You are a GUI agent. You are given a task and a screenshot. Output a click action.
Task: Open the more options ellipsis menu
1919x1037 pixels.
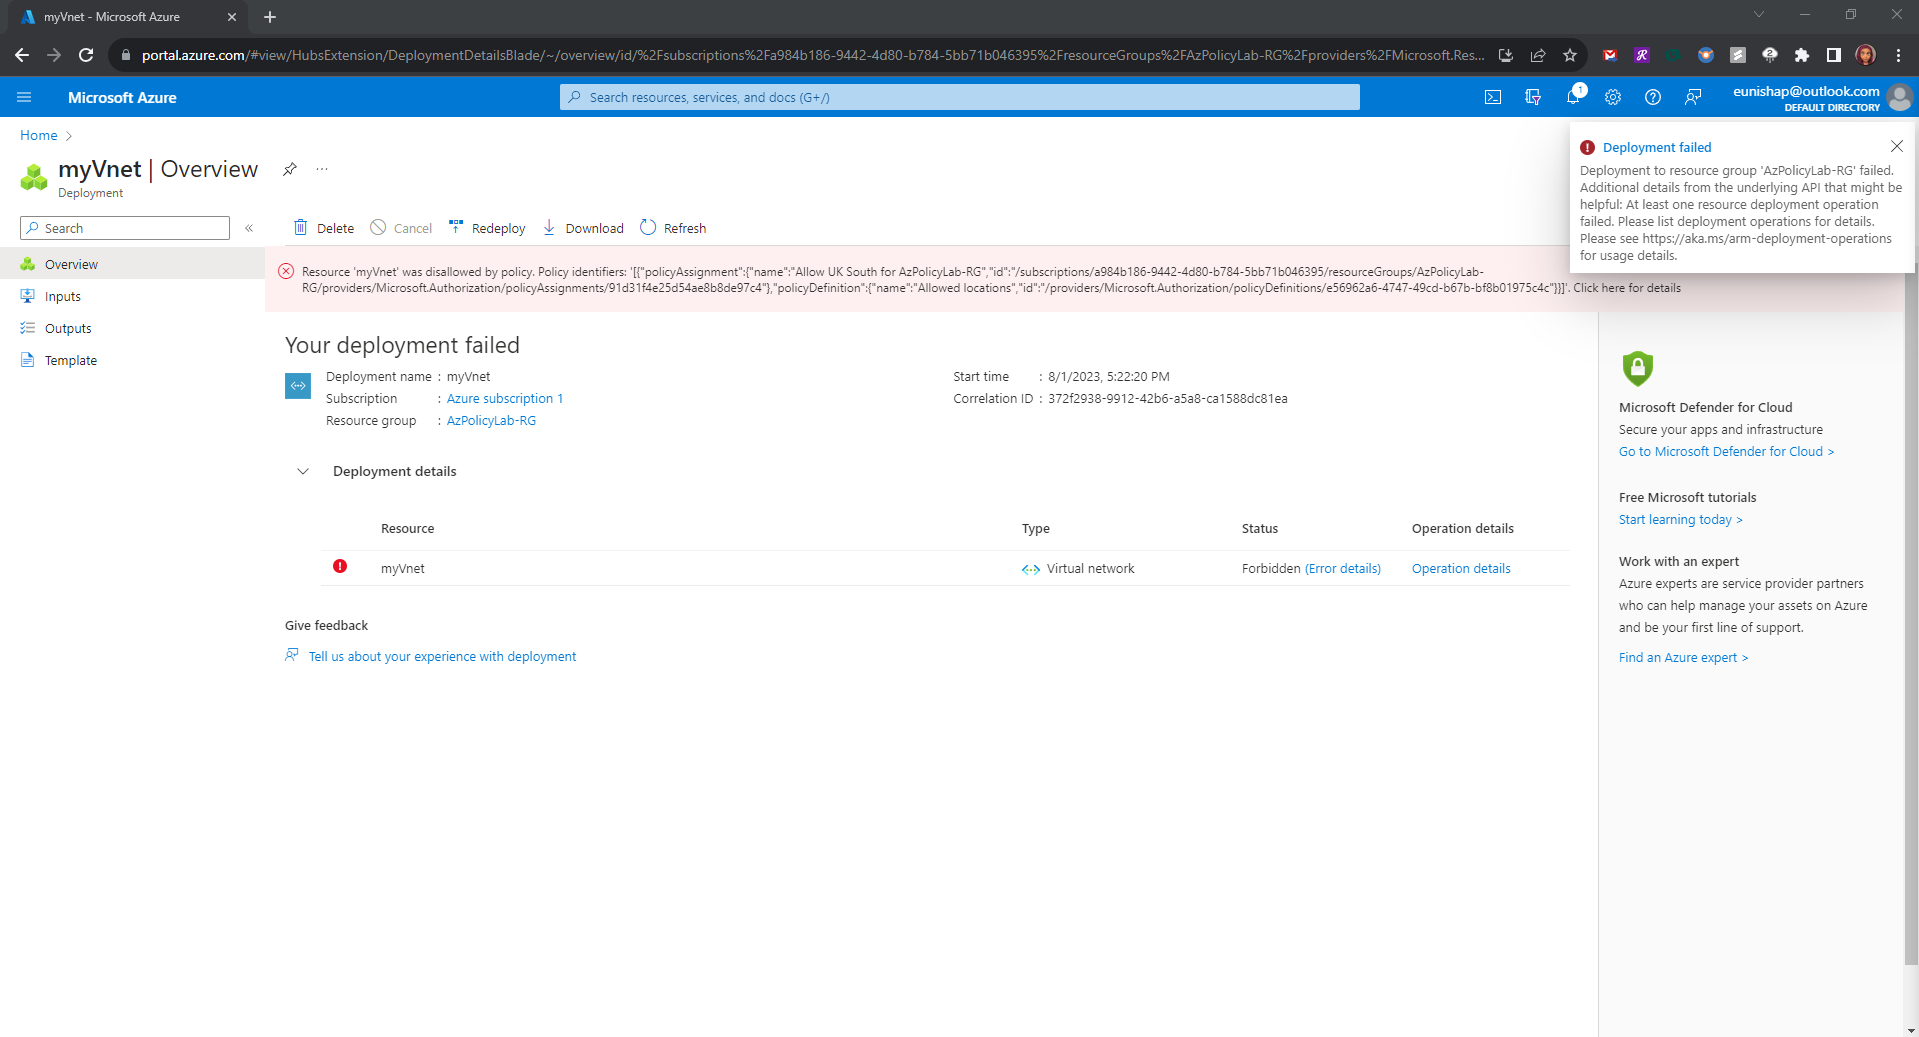[322, 169]
